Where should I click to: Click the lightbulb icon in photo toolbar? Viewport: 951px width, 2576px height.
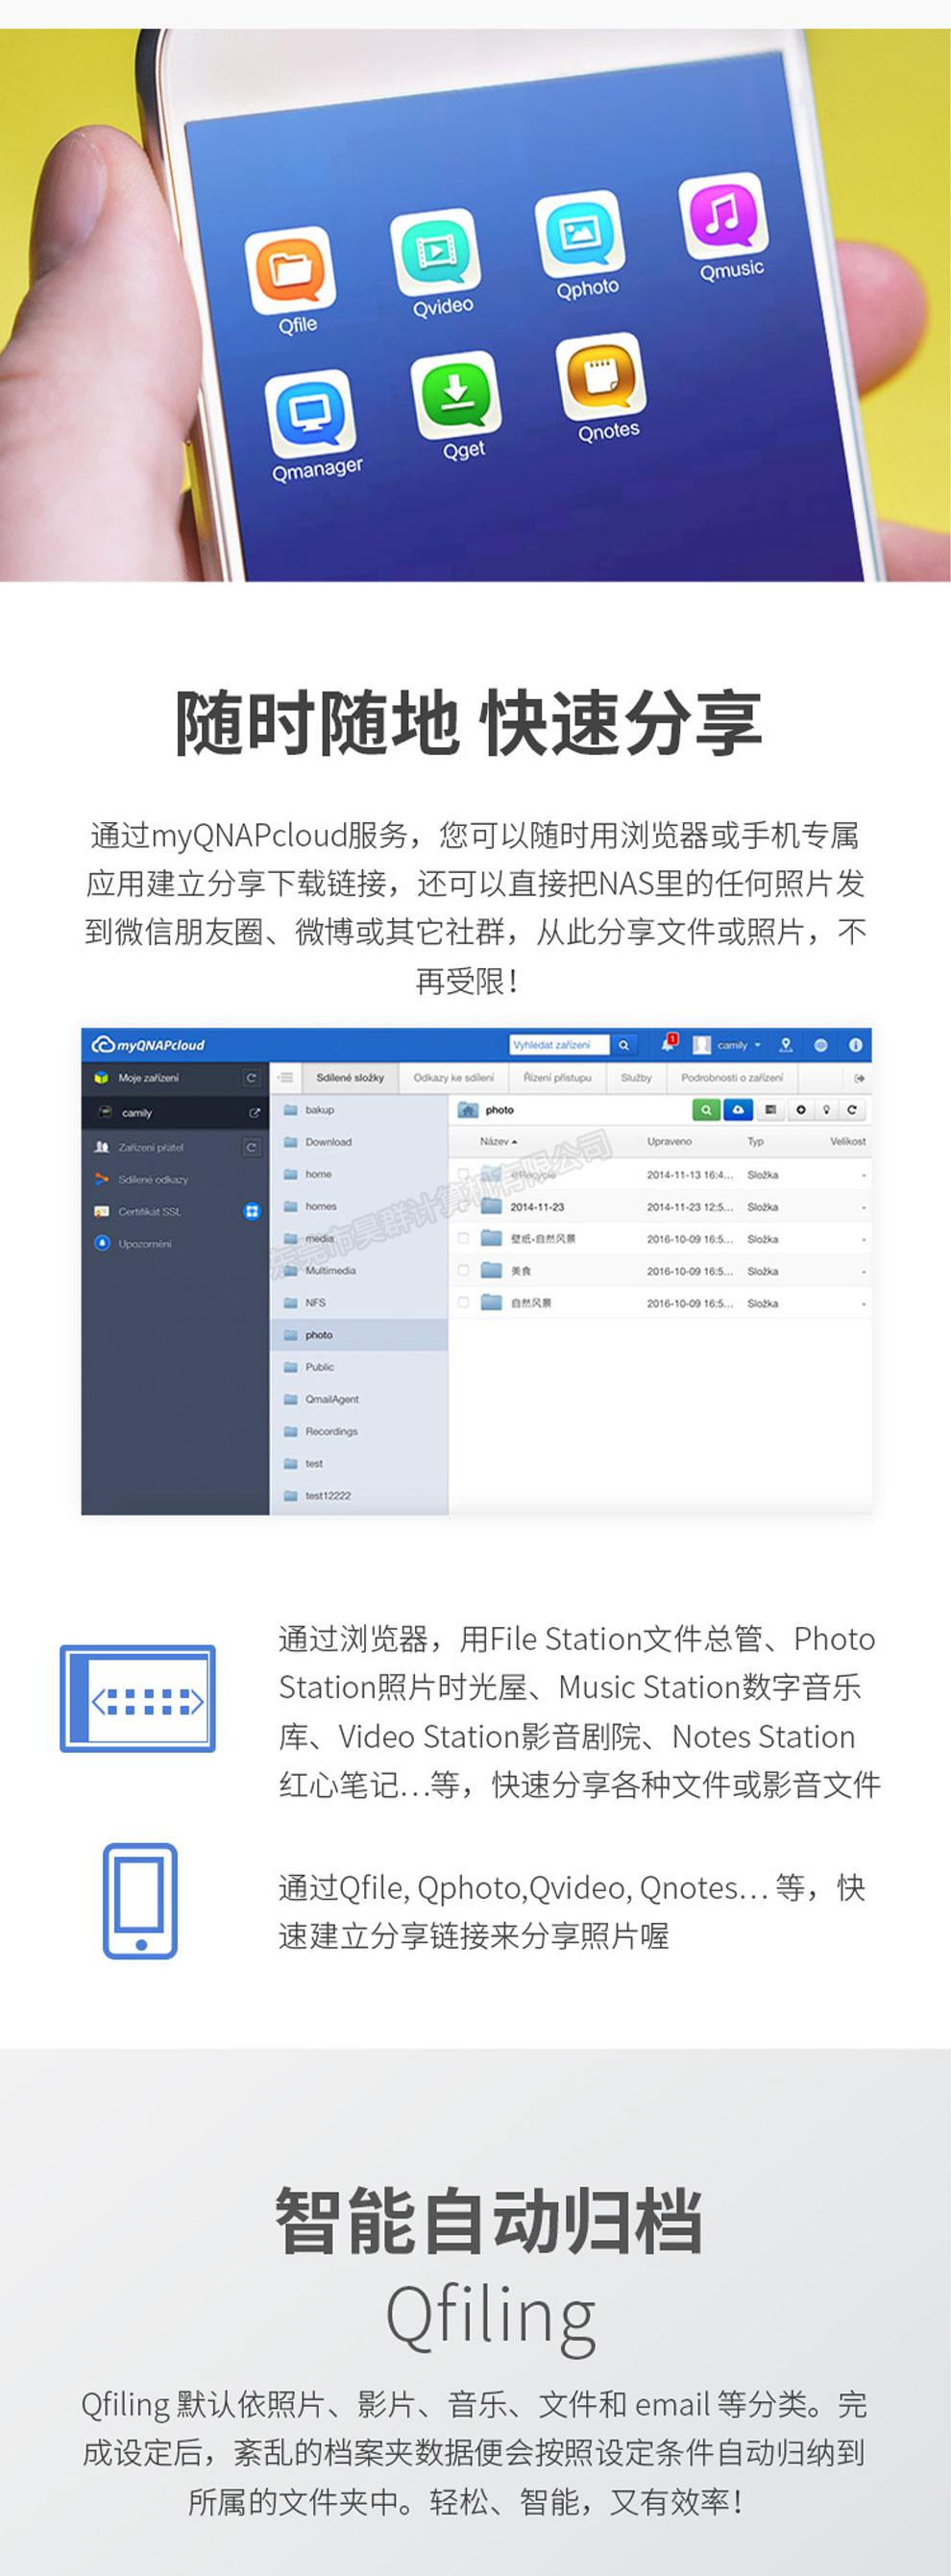[826, 1110]
